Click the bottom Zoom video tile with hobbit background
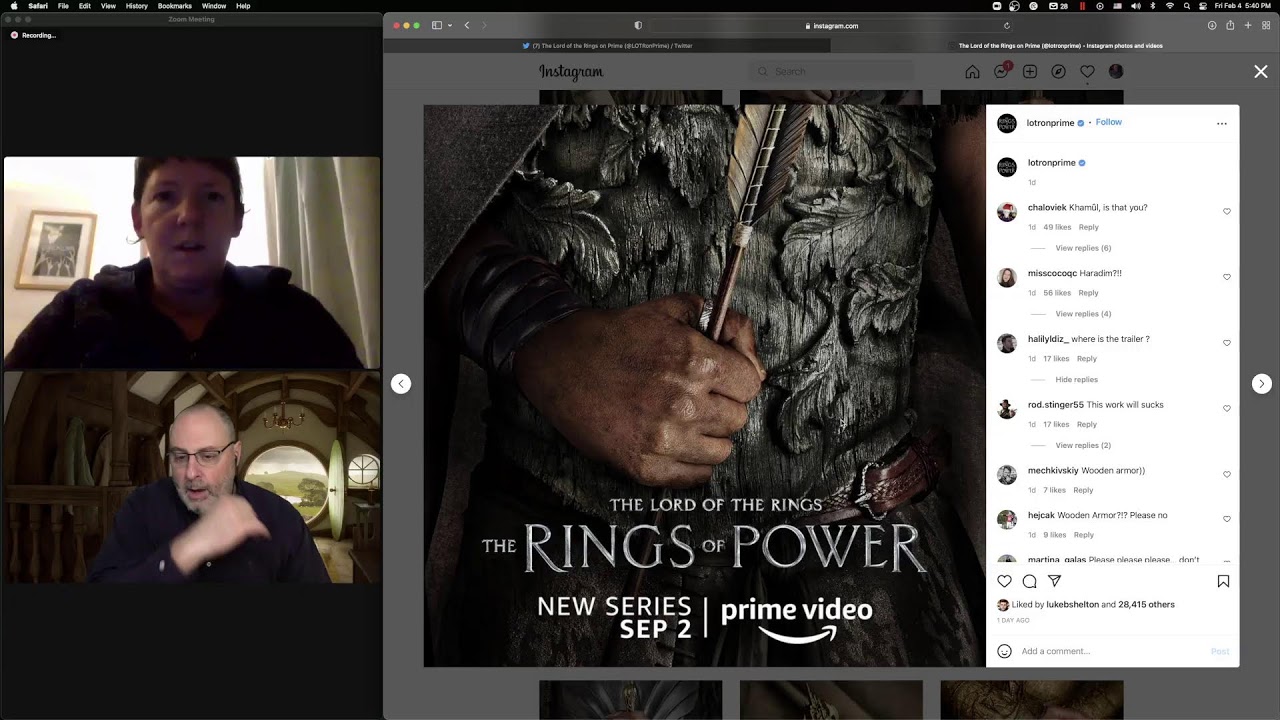 tap(192, 477)
